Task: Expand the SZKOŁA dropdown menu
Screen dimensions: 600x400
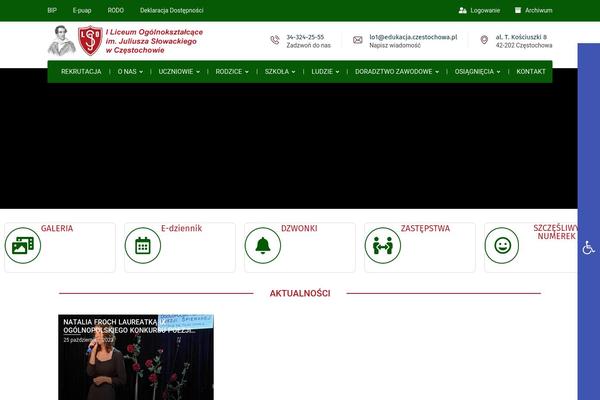Action: click(x=280, y=72)
